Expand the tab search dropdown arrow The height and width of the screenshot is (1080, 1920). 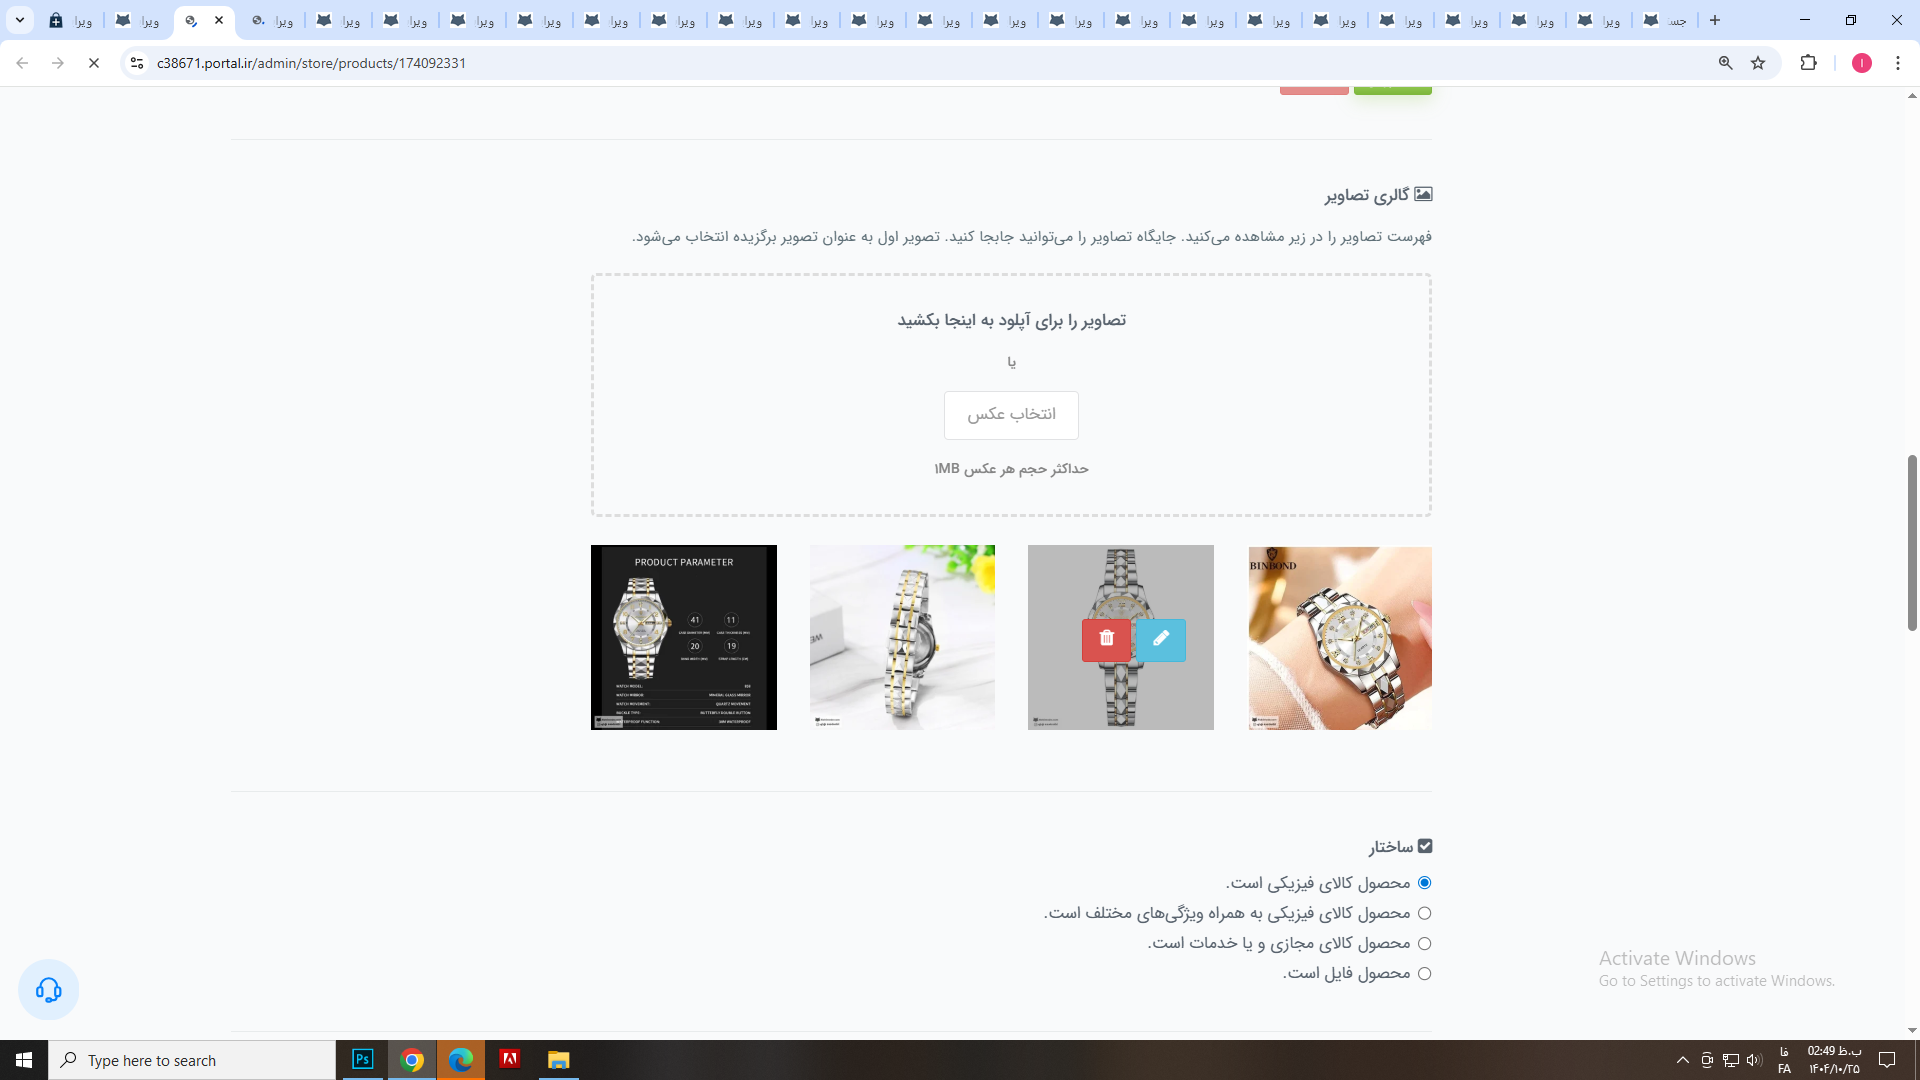(x=19, y=20)
